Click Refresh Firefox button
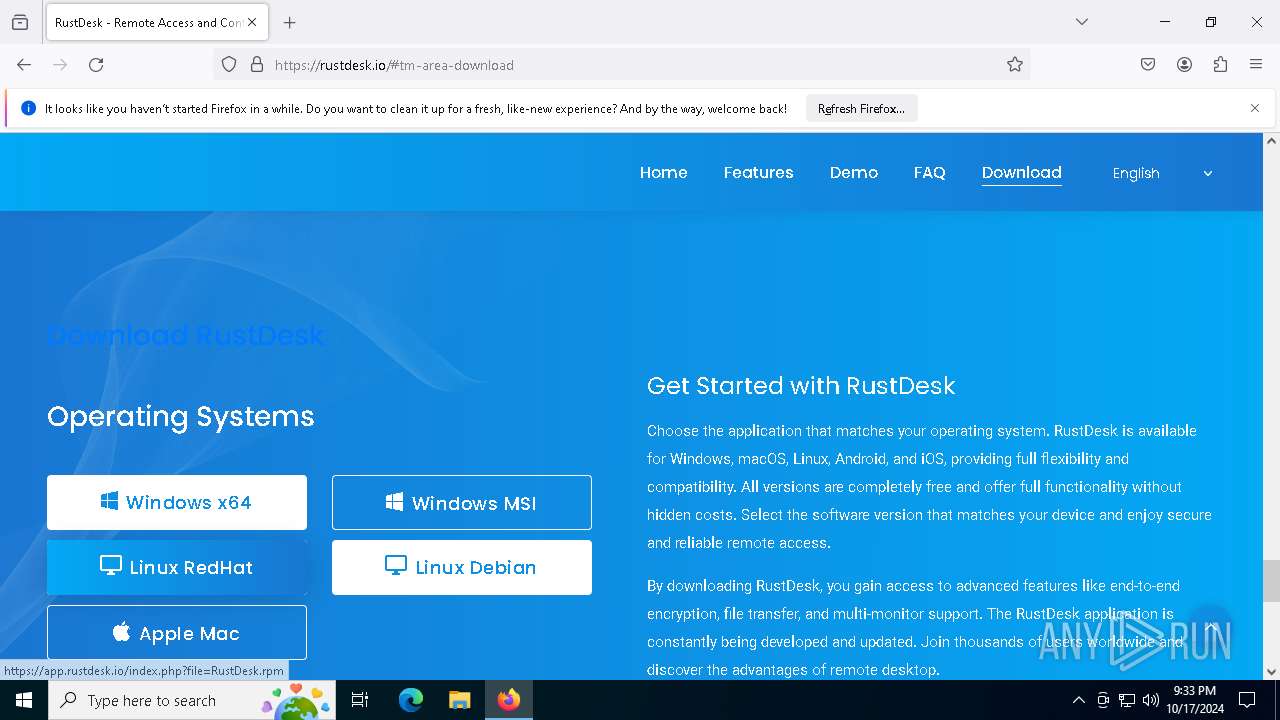Screen dimensions: 1280x720 861,109
